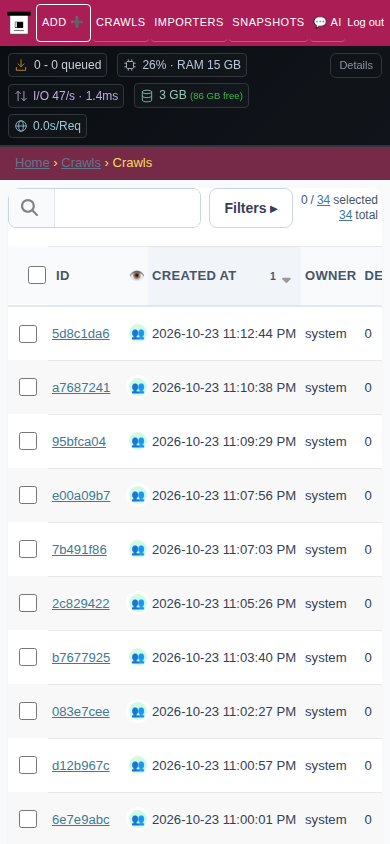Image resolution: width=390 pixels, height=844 pixels.
Task: Click the 34 total count link
Action: [345, 215]
